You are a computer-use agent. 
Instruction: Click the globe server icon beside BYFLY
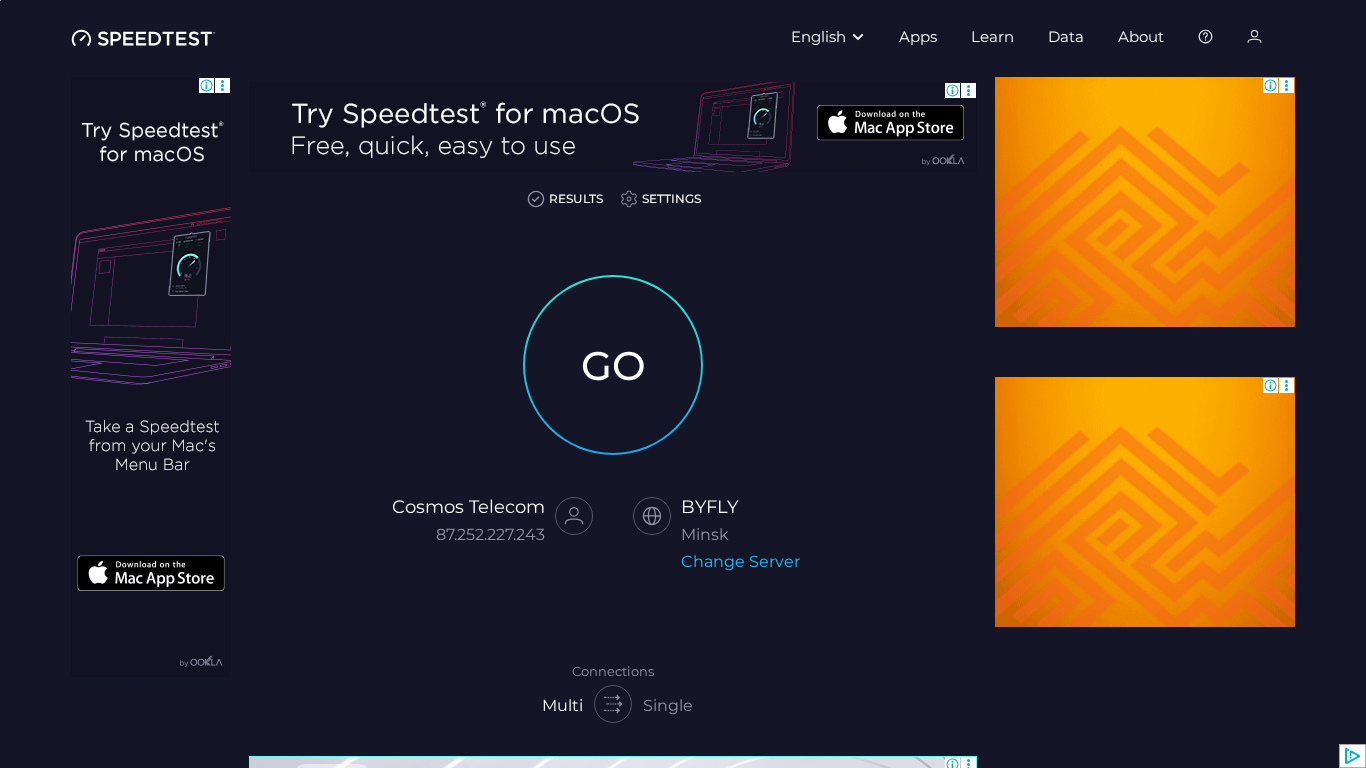coord(652,516)
